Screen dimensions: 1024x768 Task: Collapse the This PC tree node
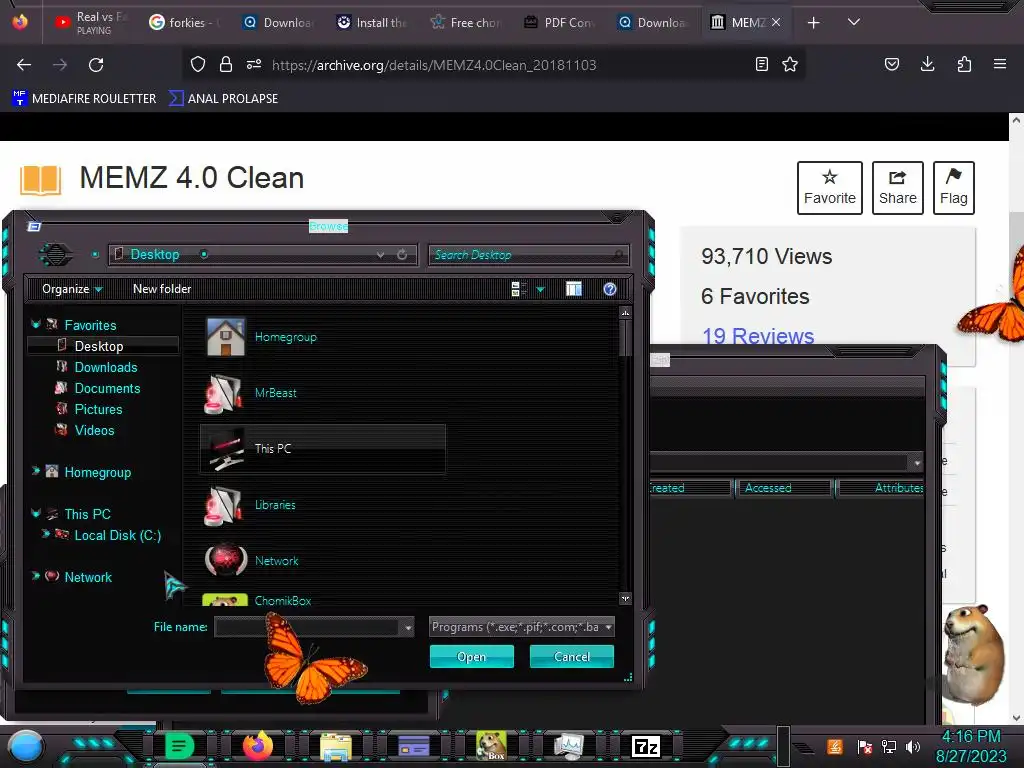pyautogui.click(x=36, y=513)
